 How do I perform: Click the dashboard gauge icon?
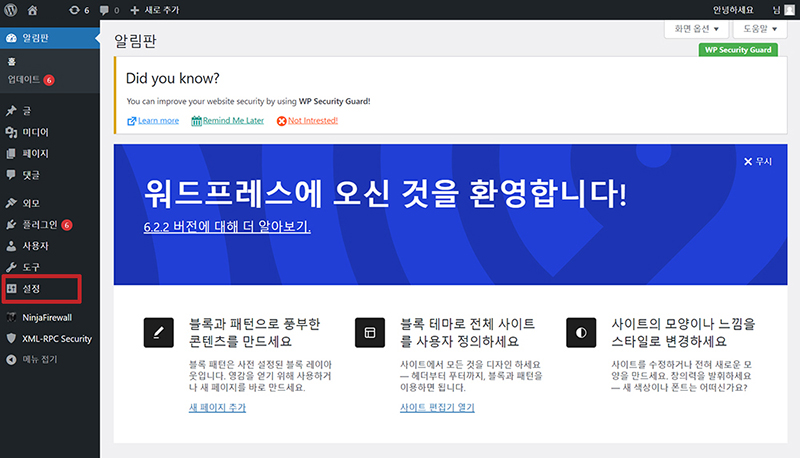[11, 38]
